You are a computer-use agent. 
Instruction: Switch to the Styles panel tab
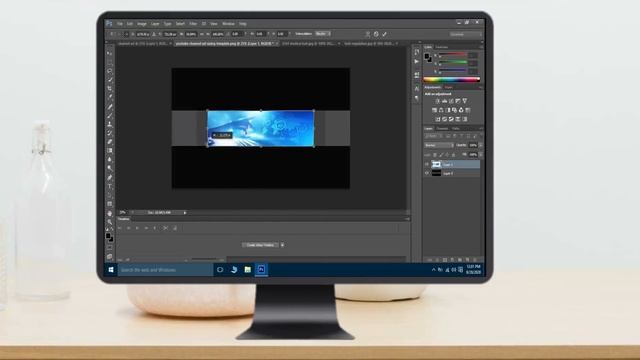pyautogui.click(x=449, y=87)
